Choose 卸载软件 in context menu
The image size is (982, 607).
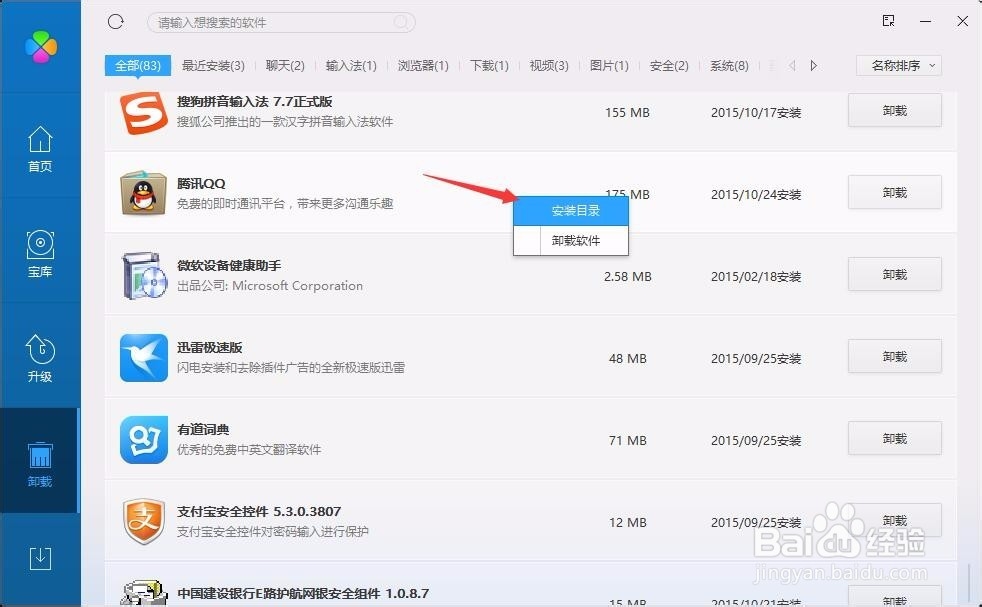click(x=571, y=241)
